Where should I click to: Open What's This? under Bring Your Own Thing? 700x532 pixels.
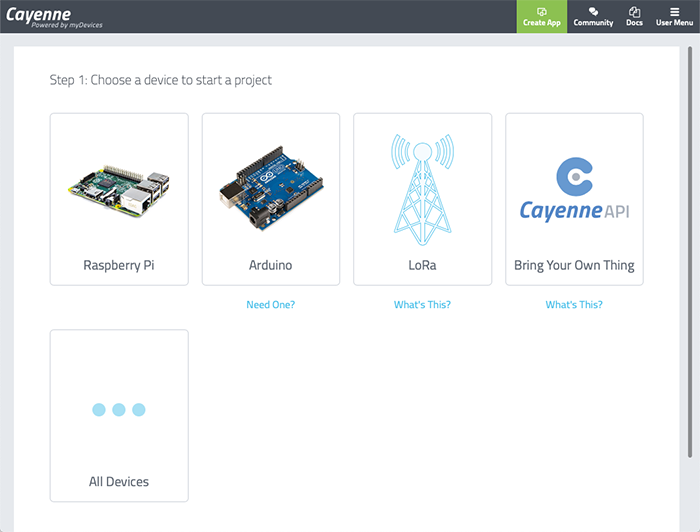point(574,304)
